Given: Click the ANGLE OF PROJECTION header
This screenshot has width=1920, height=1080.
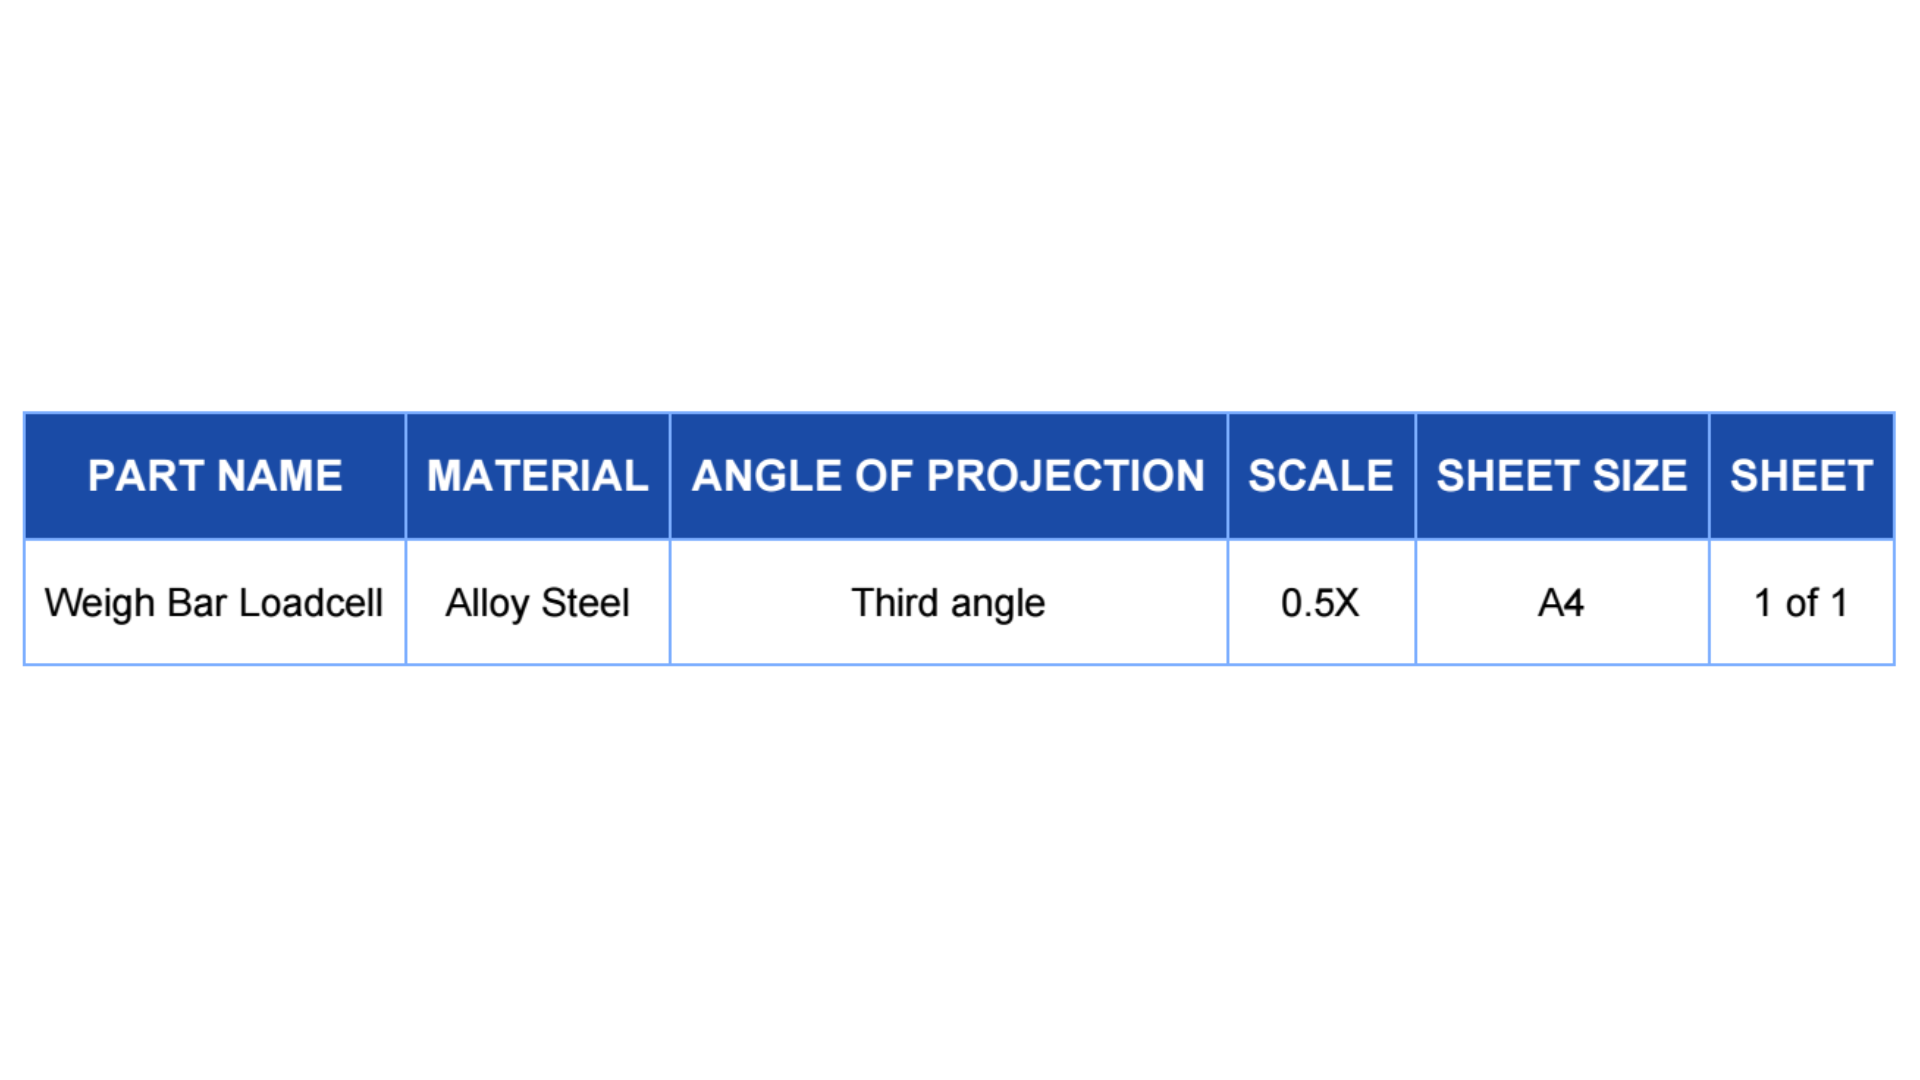Looking at the screenshot, I should (x=948, y=476).
